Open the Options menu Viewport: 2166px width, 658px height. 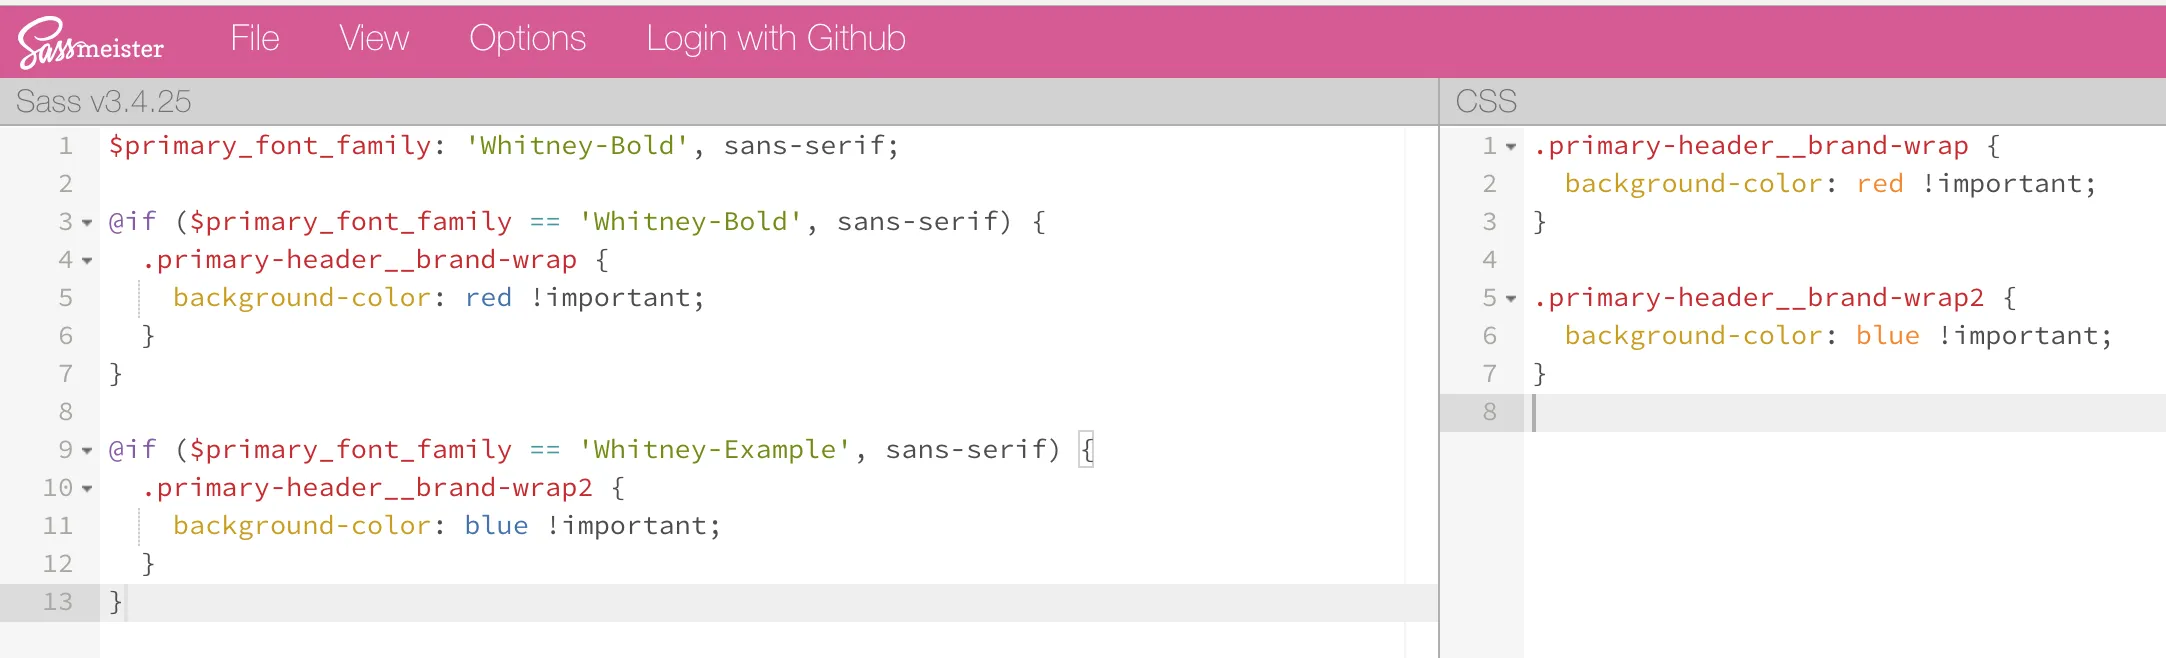(x=527, y=39)
